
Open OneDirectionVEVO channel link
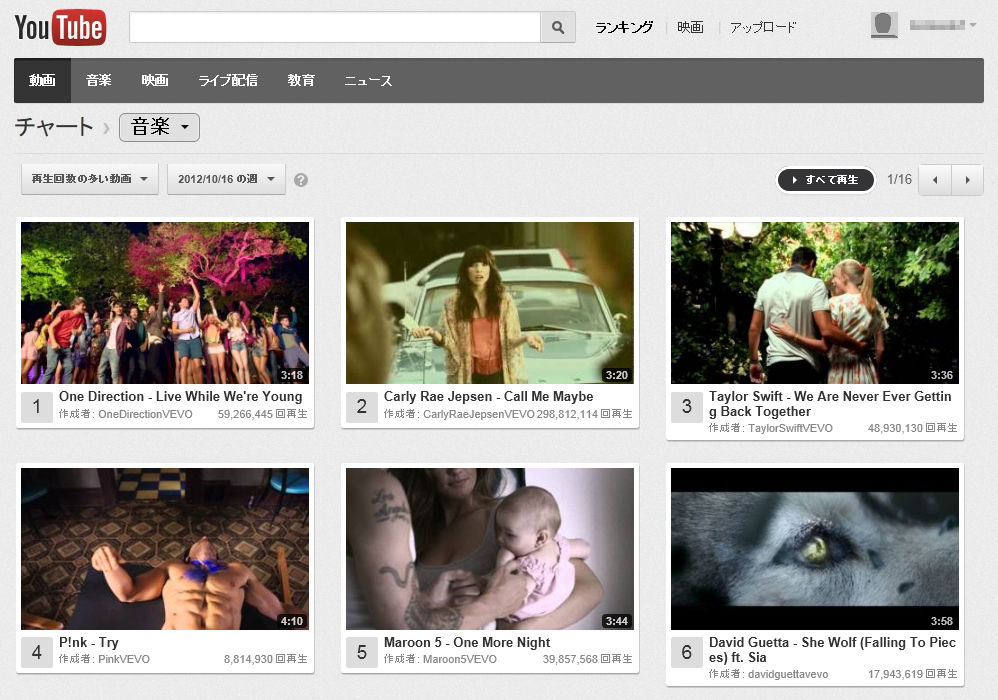click(145, 414)
